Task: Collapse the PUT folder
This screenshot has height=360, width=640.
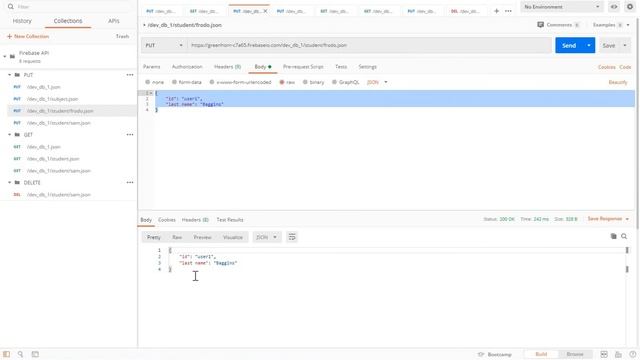Action: 9,75
